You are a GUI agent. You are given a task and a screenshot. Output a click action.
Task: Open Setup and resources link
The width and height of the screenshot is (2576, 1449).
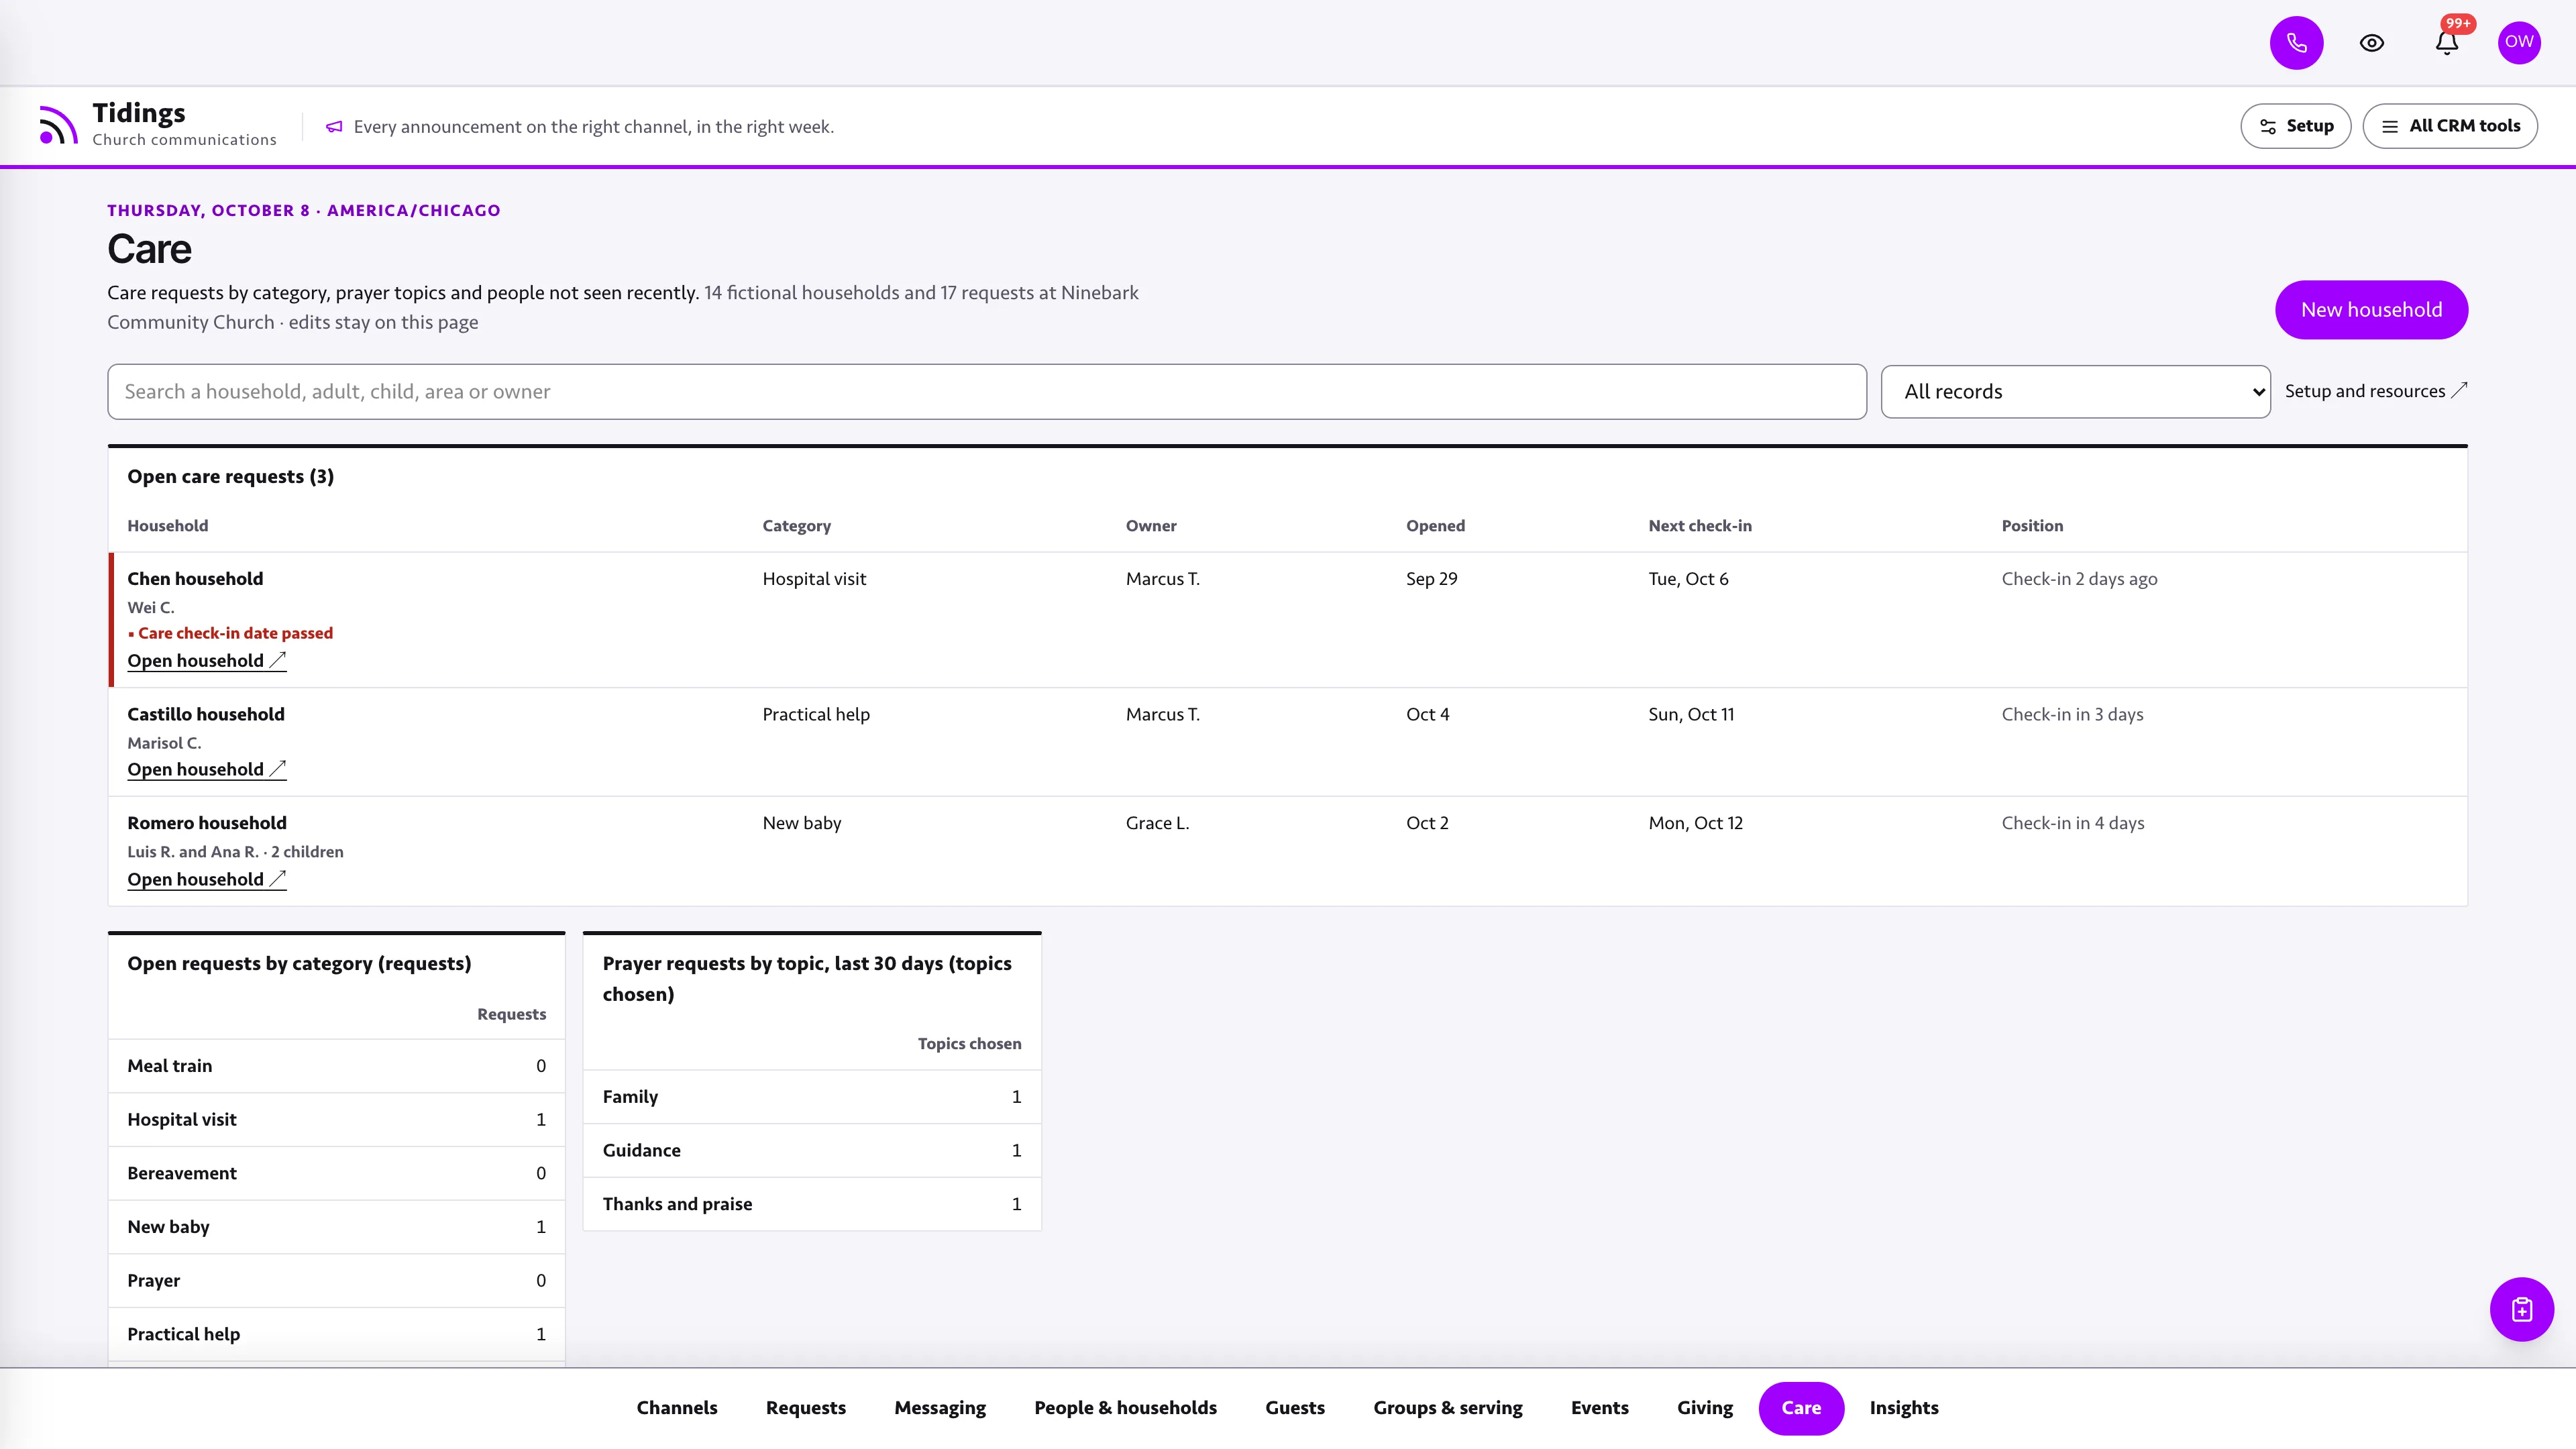(x=2375, y=391)
